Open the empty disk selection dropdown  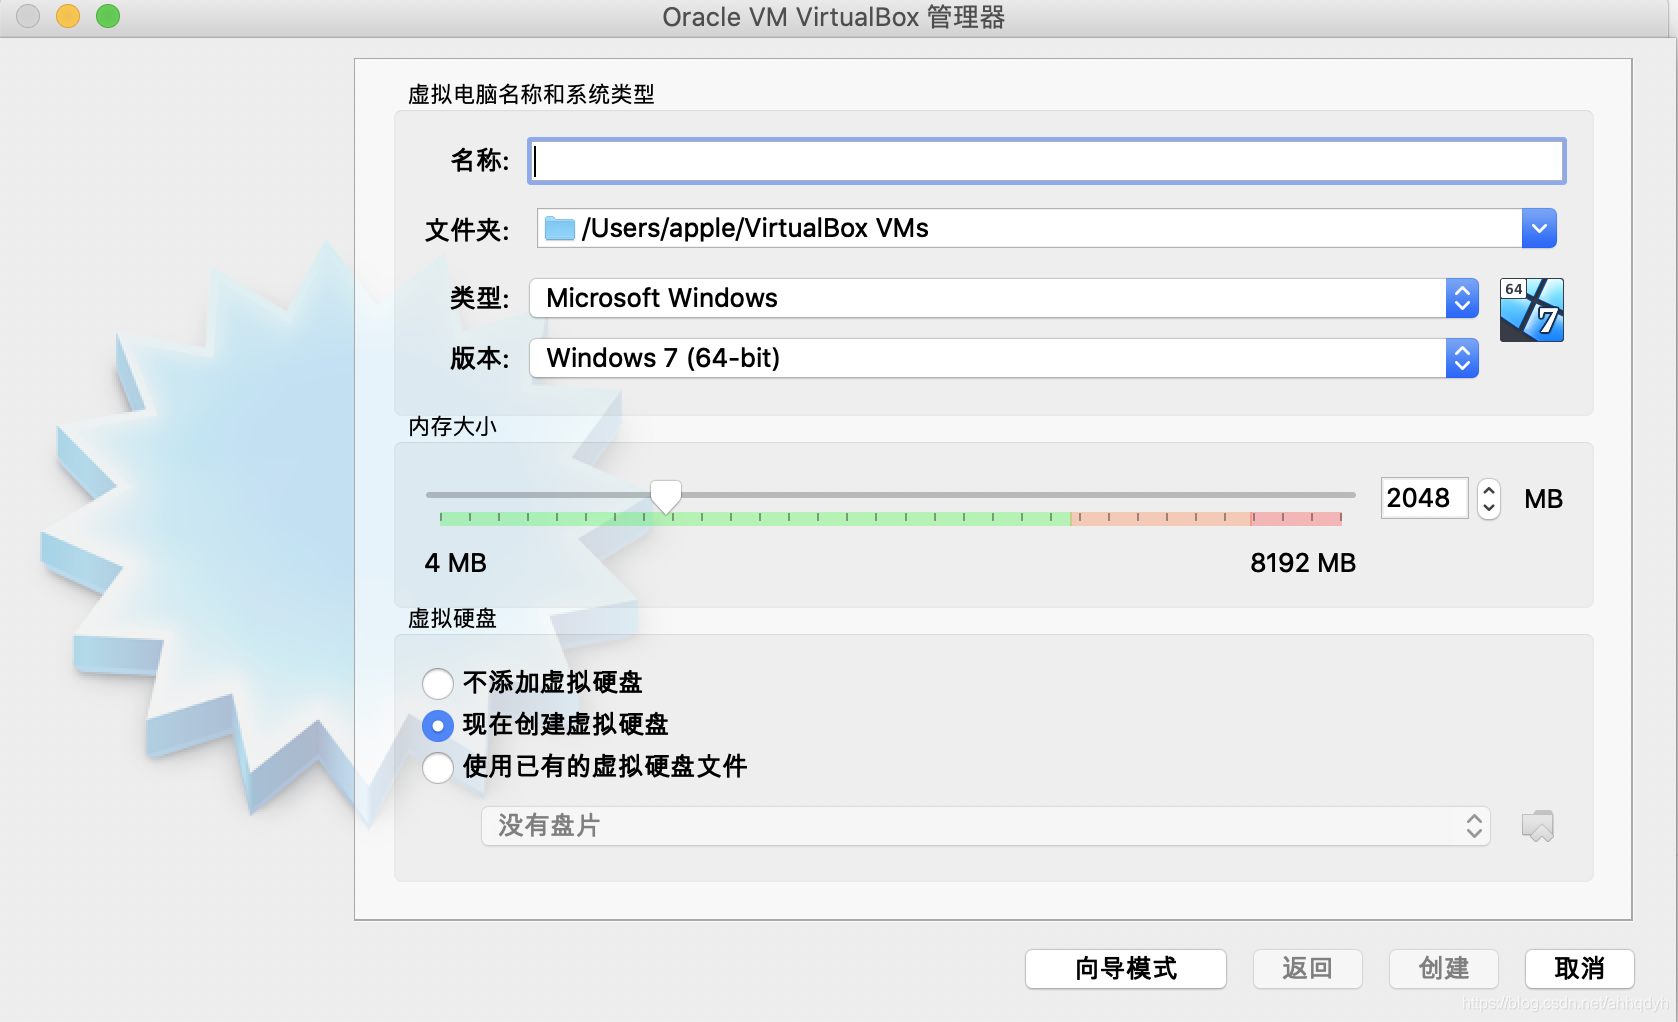tap(986, 826)
